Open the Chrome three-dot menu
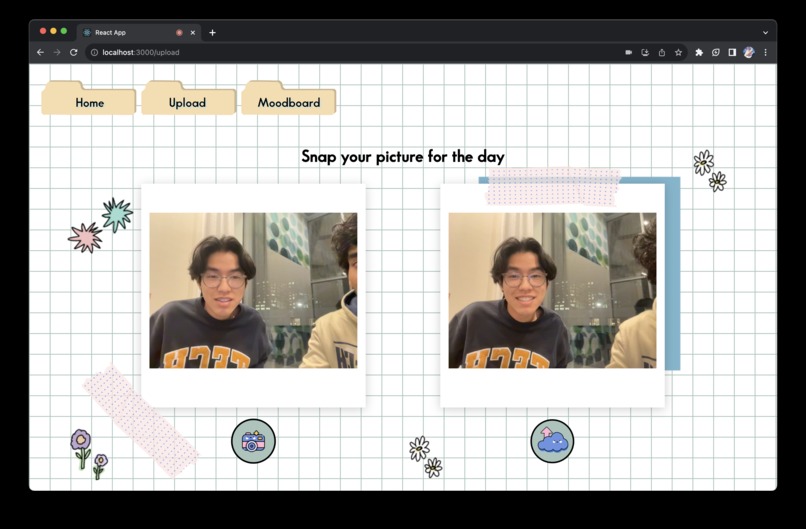 tap(765, 52)
